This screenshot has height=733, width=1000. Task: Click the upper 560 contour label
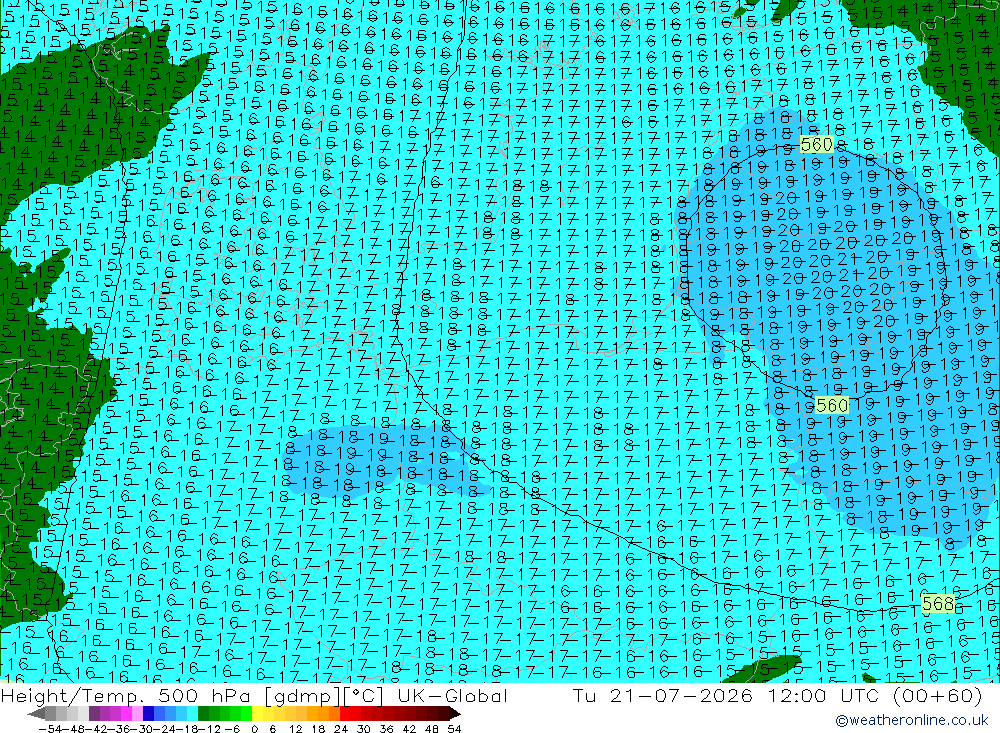point(816,145)
